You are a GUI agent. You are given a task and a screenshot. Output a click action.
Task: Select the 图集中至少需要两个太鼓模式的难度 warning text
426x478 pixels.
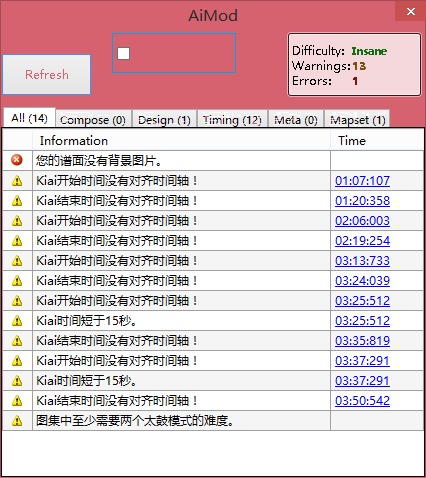(x=135, y=421)
